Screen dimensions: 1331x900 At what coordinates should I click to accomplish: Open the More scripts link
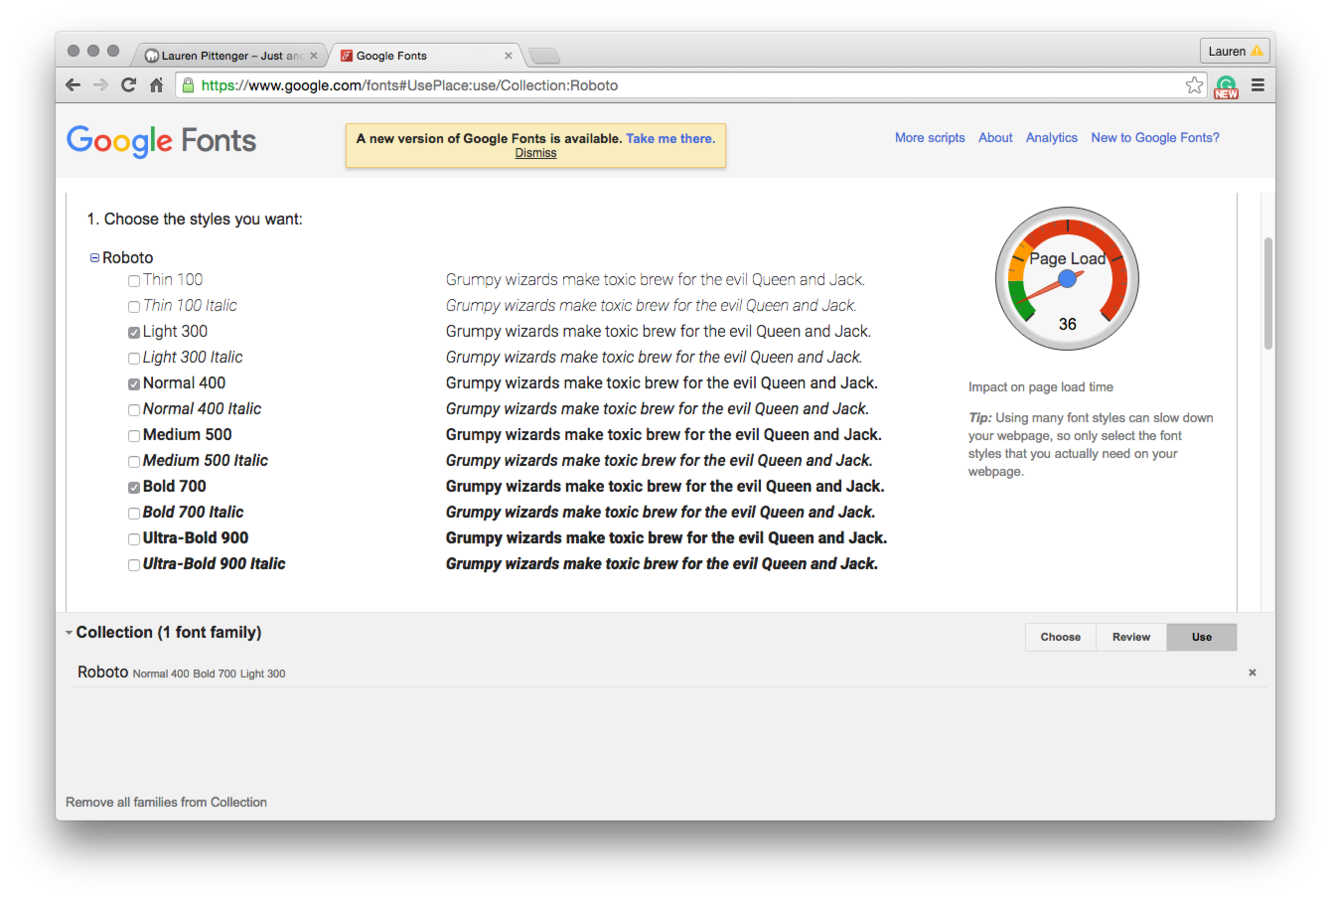pyautogui.click(x=930, y=138)
